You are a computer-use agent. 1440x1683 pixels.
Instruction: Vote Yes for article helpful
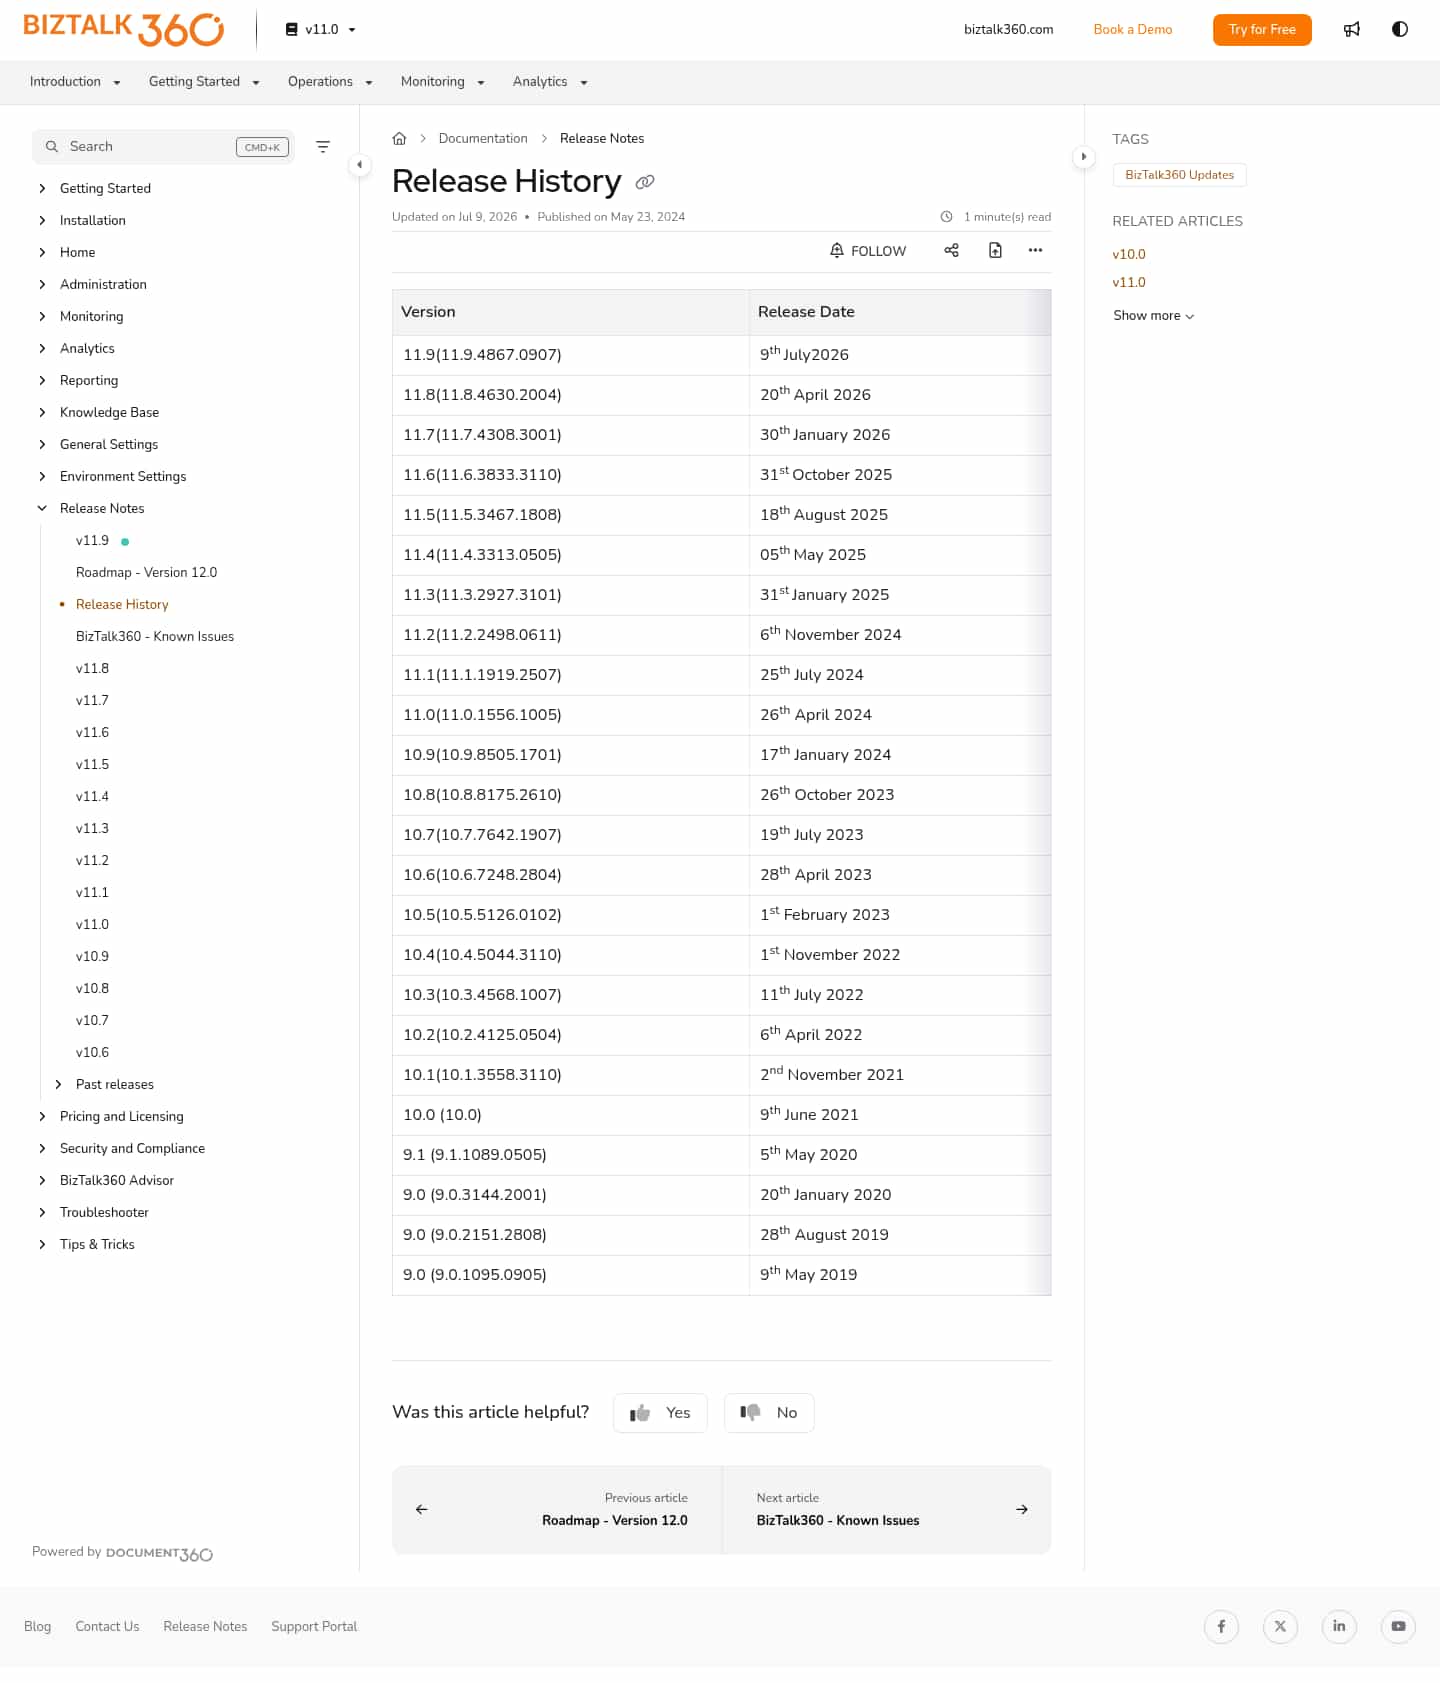point(660,1413)
